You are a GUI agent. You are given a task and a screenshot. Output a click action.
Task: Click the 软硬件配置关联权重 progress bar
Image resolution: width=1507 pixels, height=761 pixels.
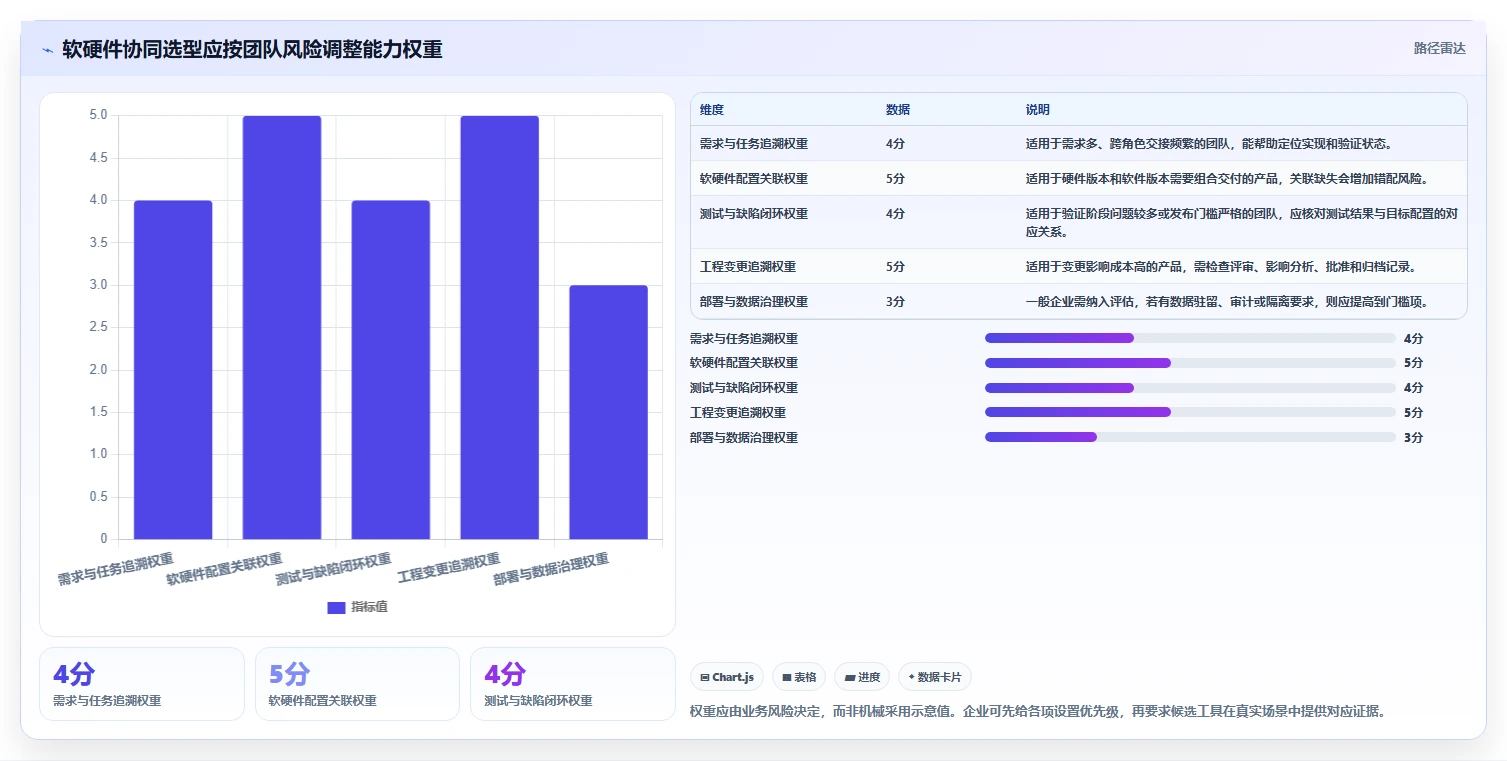pyautogui.click(x=1190, y=363)
